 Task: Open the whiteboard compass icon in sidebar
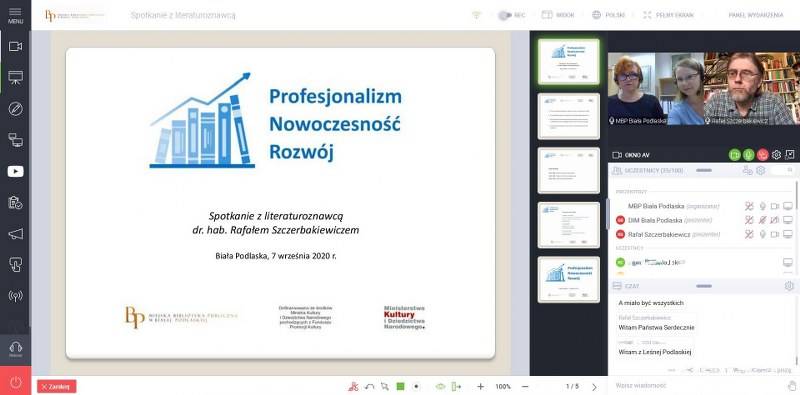15,109
